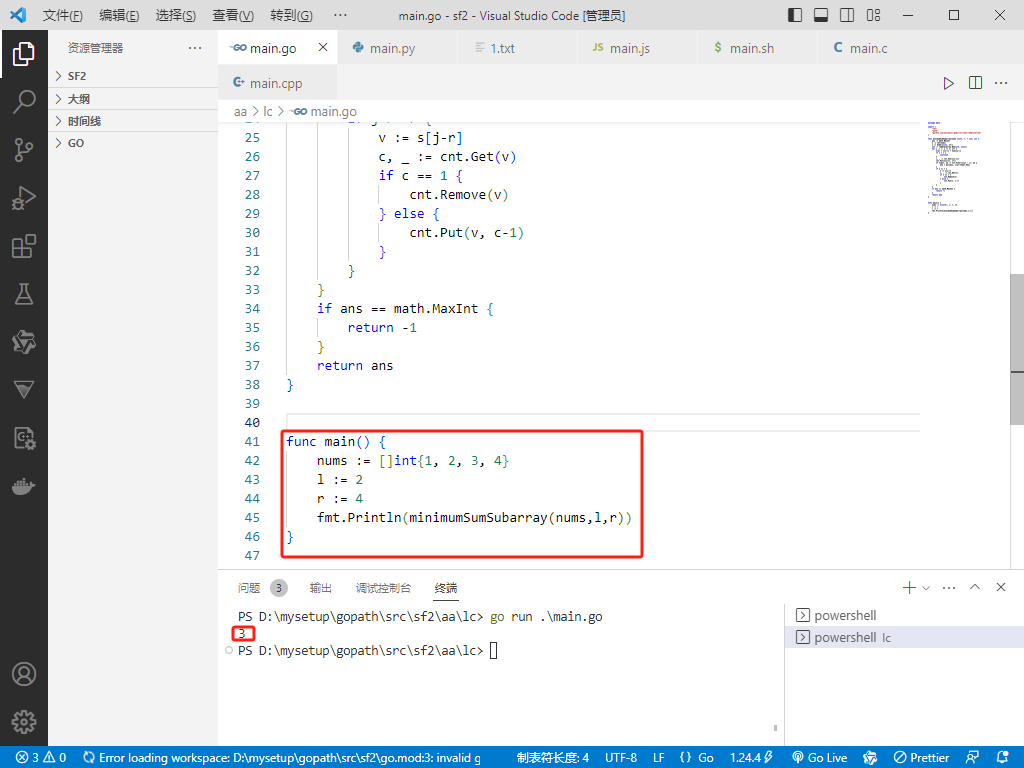Open terminal launch profile dropdown arrow
This screenshot has height=768, width=1024.
(926, 588)
